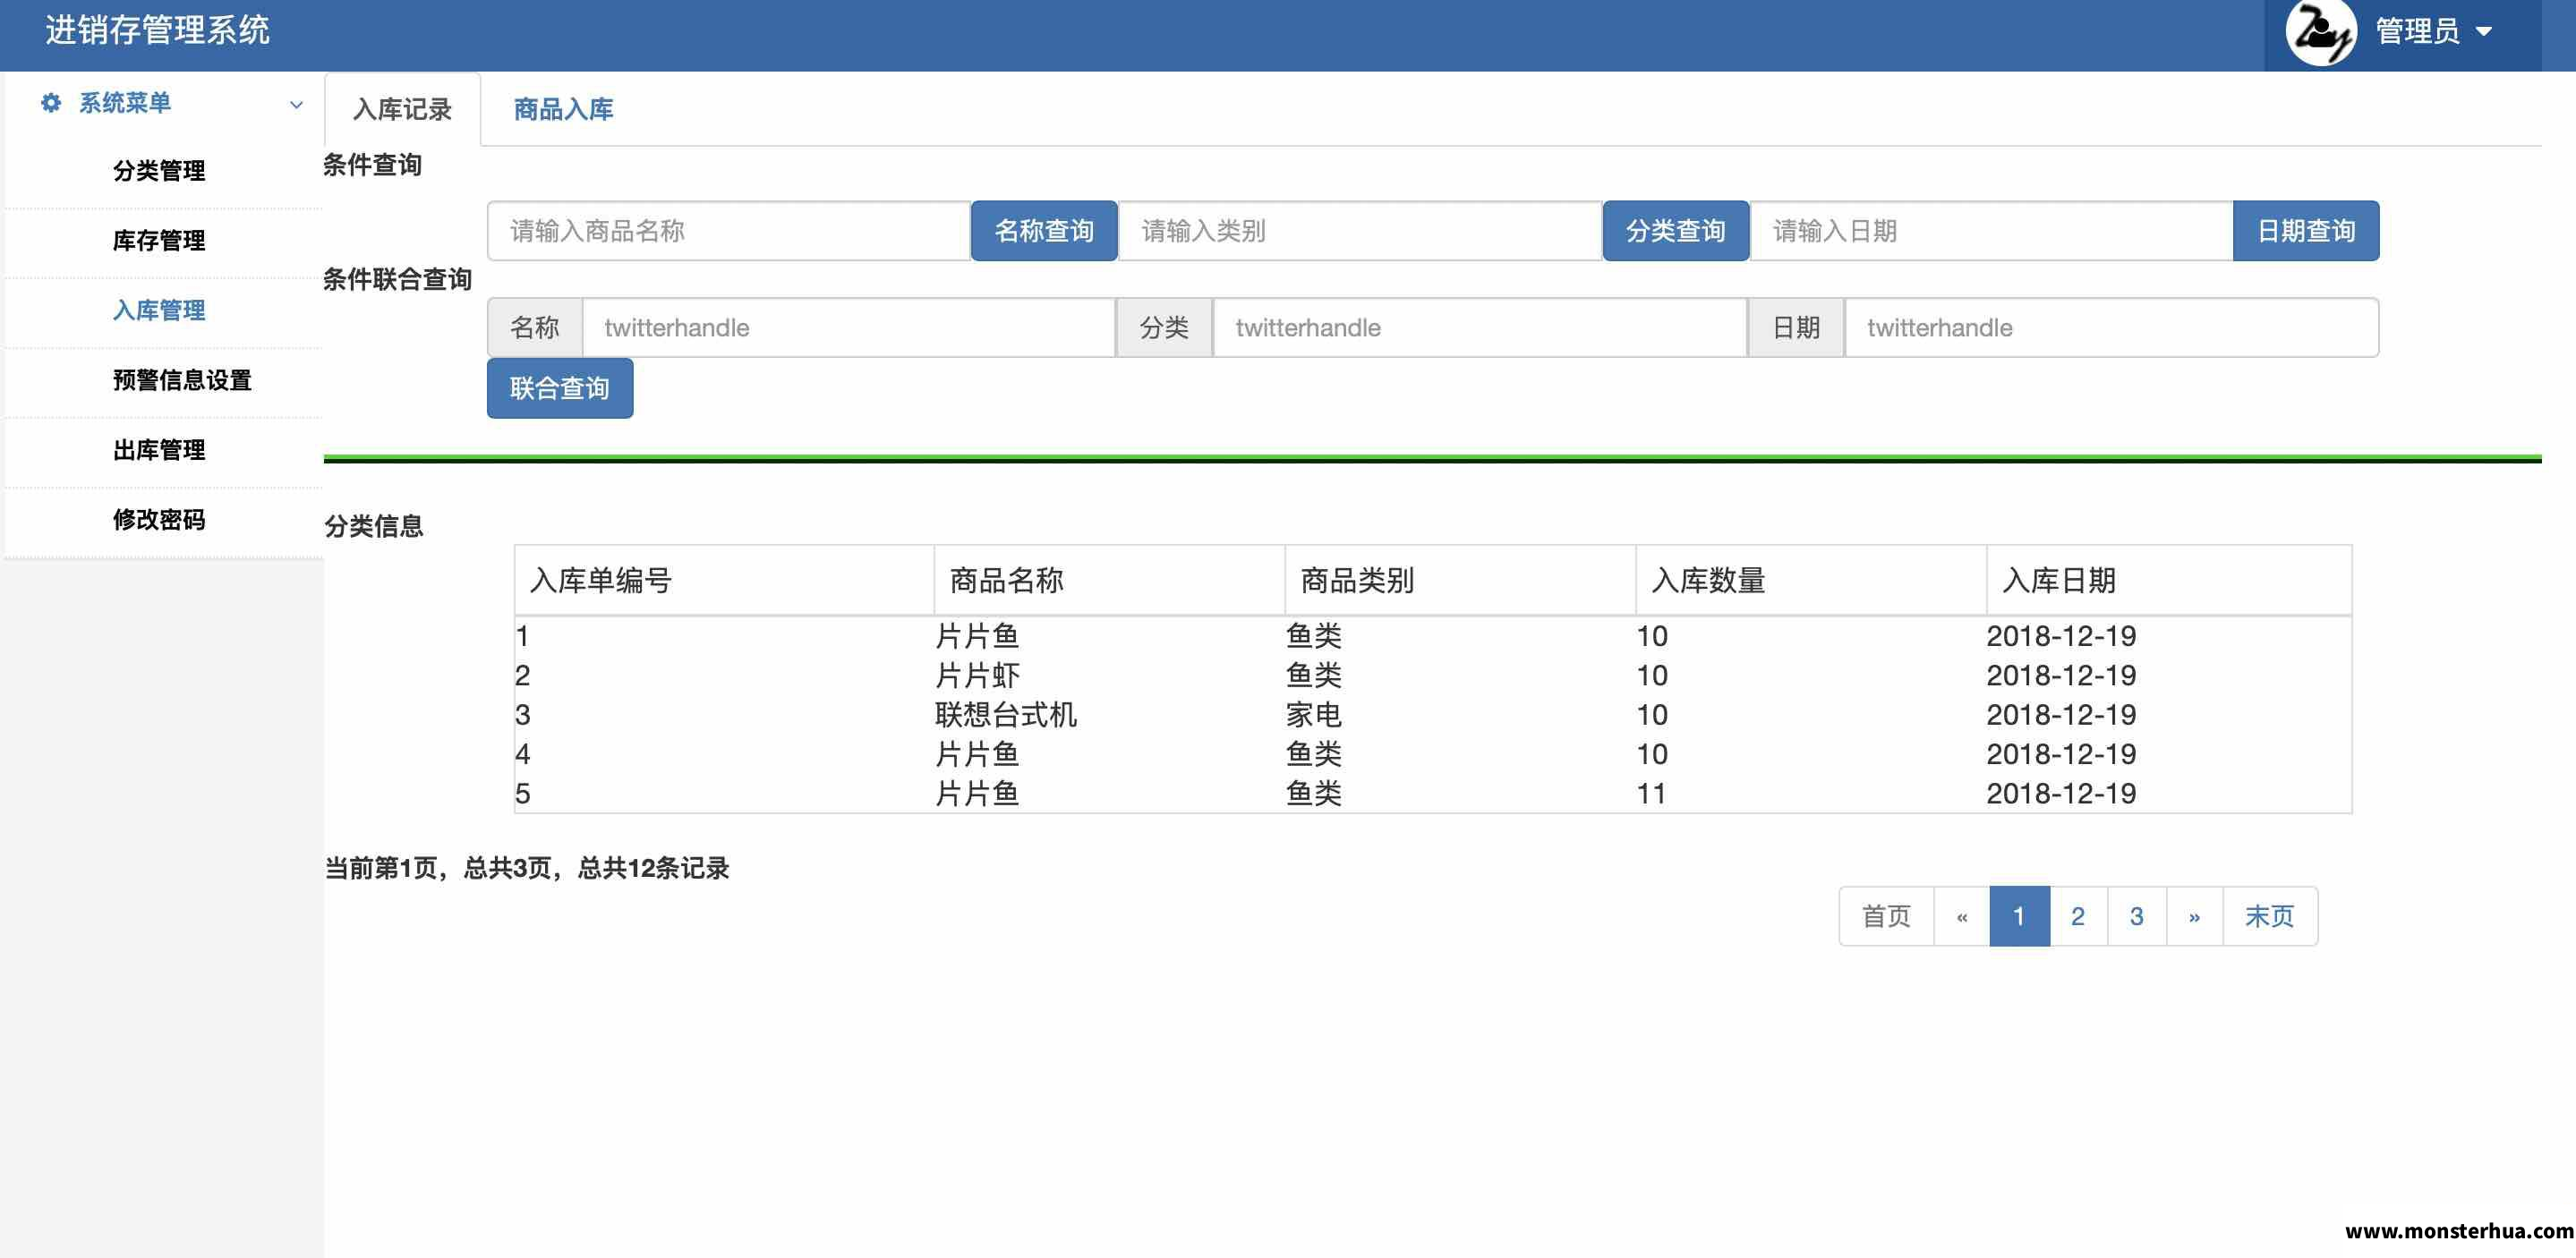This screenshot has width=2576, height=1258.
Task: Select page 3 in pagination
Action: 2137,916
